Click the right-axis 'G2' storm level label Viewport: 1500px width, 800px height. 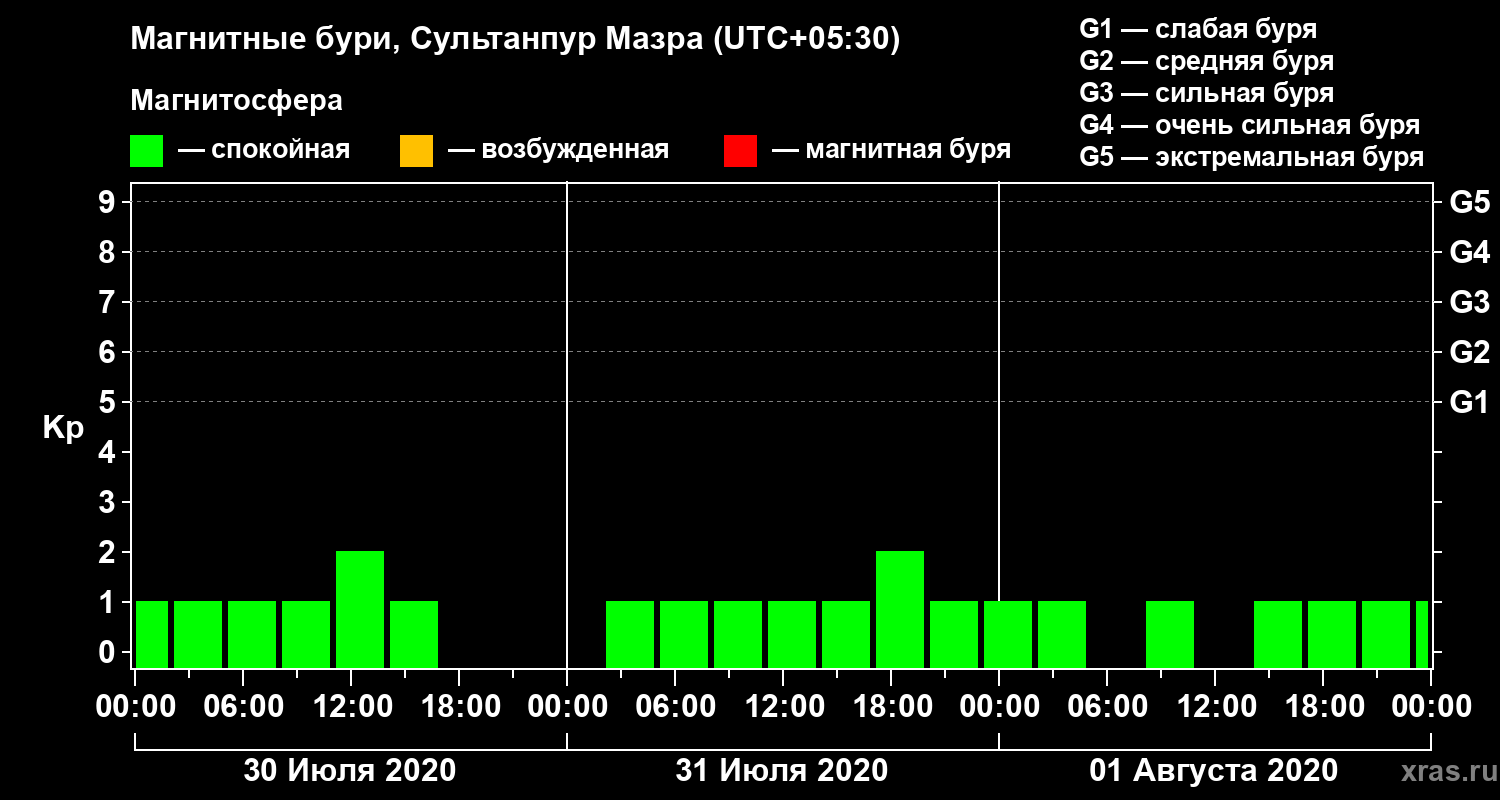[x=1469, y=352]
